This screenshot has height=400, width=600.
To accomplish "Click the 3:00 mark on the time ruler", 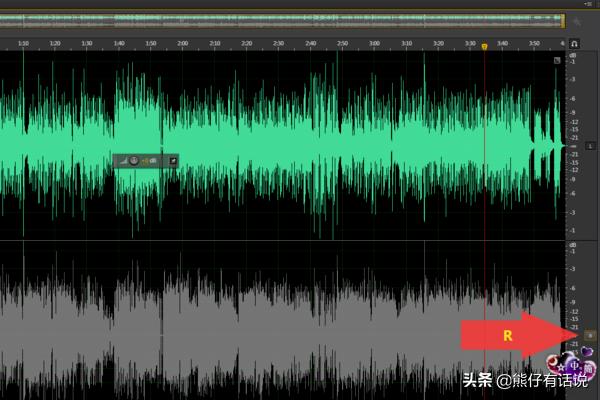I will click(x=373, y=45).
